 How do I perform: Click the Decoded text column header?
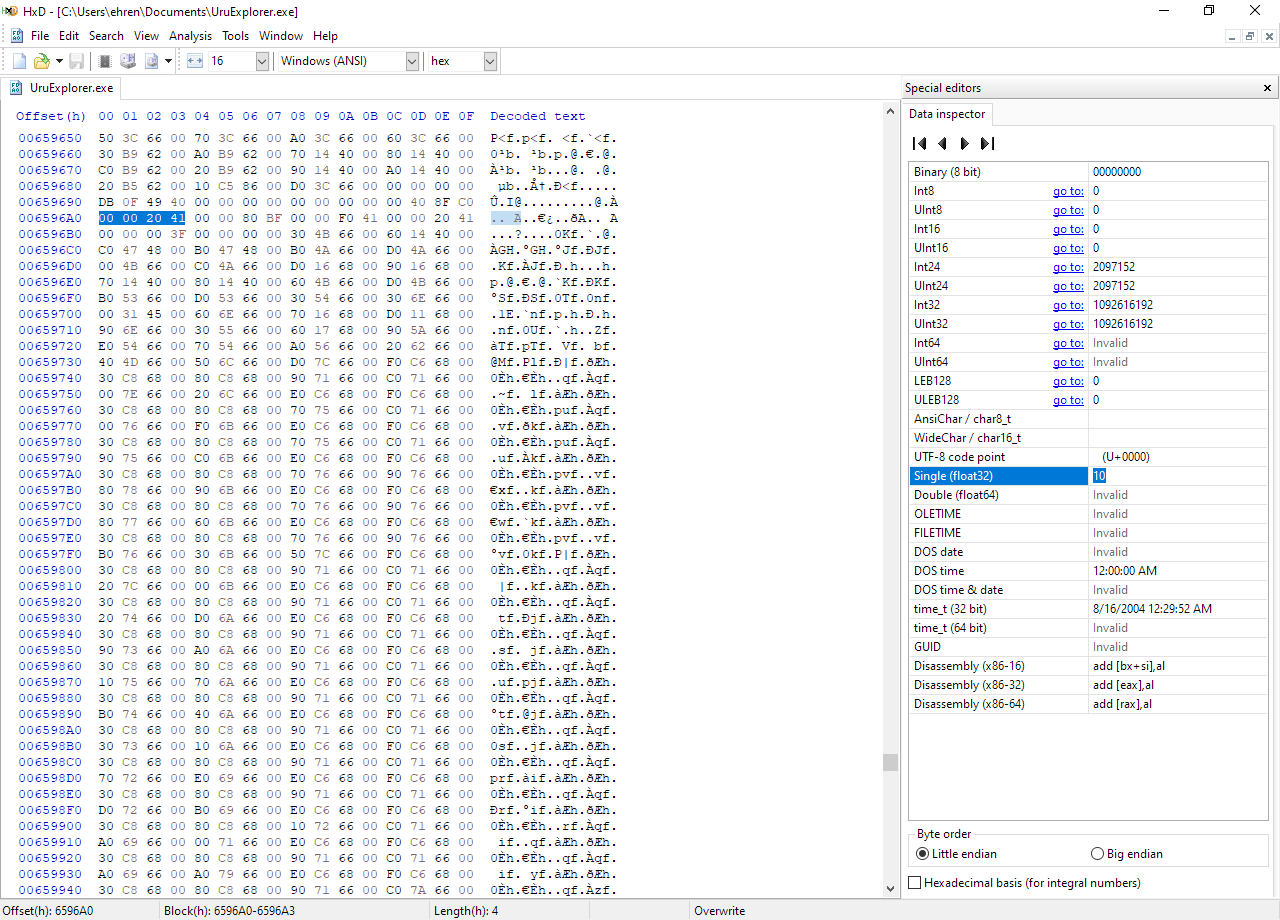(x=538, y=116)
